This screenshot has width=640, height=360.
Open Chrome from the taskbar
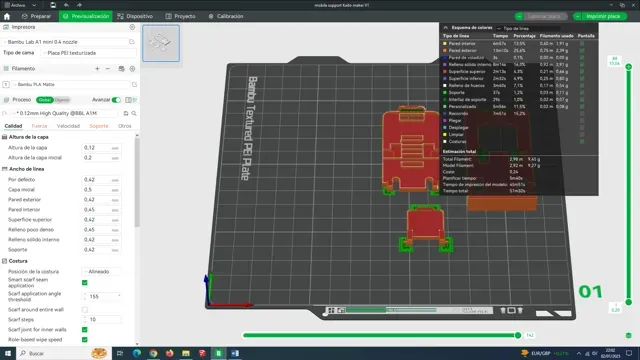point(153,353)
